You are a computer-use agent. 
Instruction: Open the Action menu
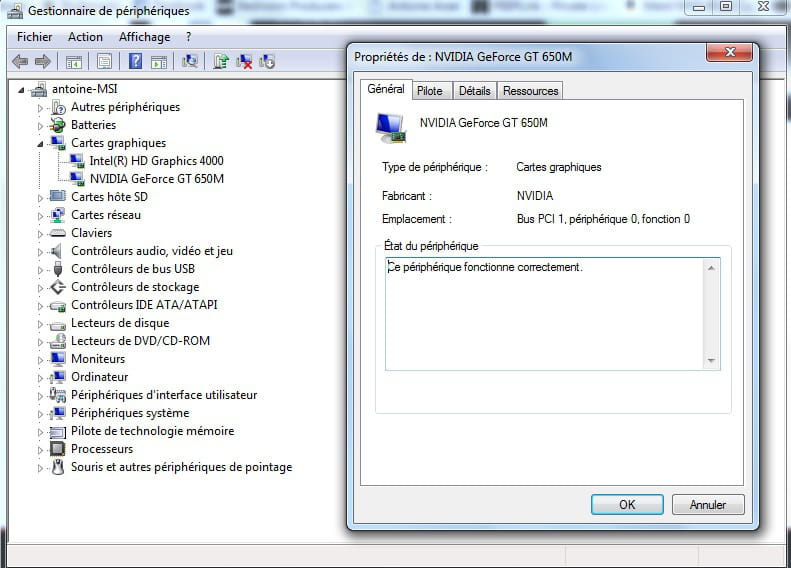85,37
